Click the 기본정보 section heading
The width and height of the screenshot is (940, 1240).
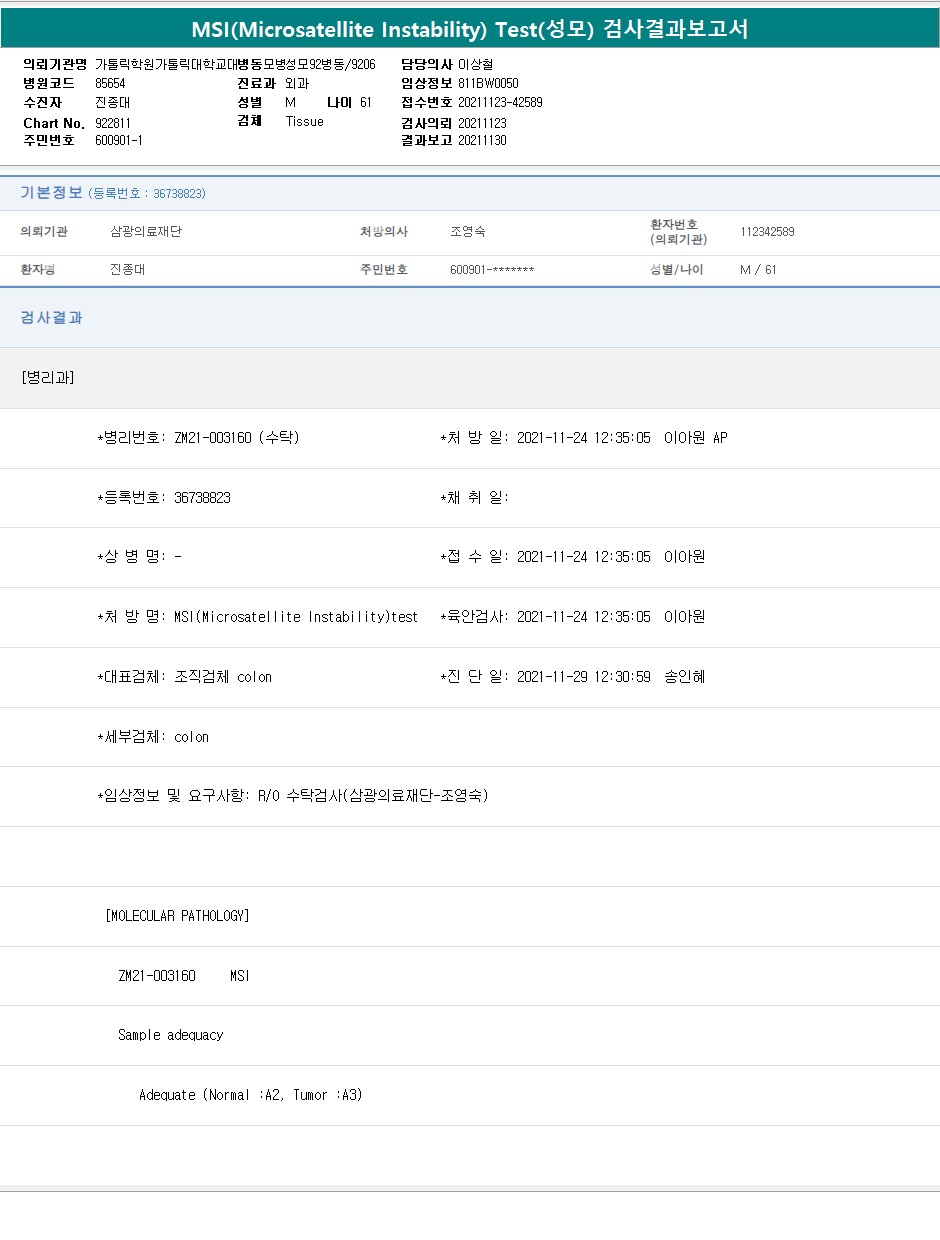[x=51, y=193]
